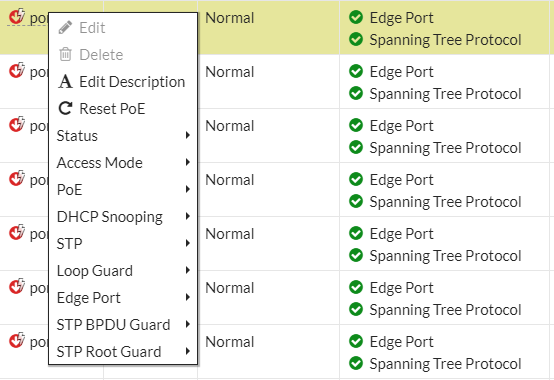Click the circular arrow Reset PoE icon
The image size is (554, 380).
65,108
